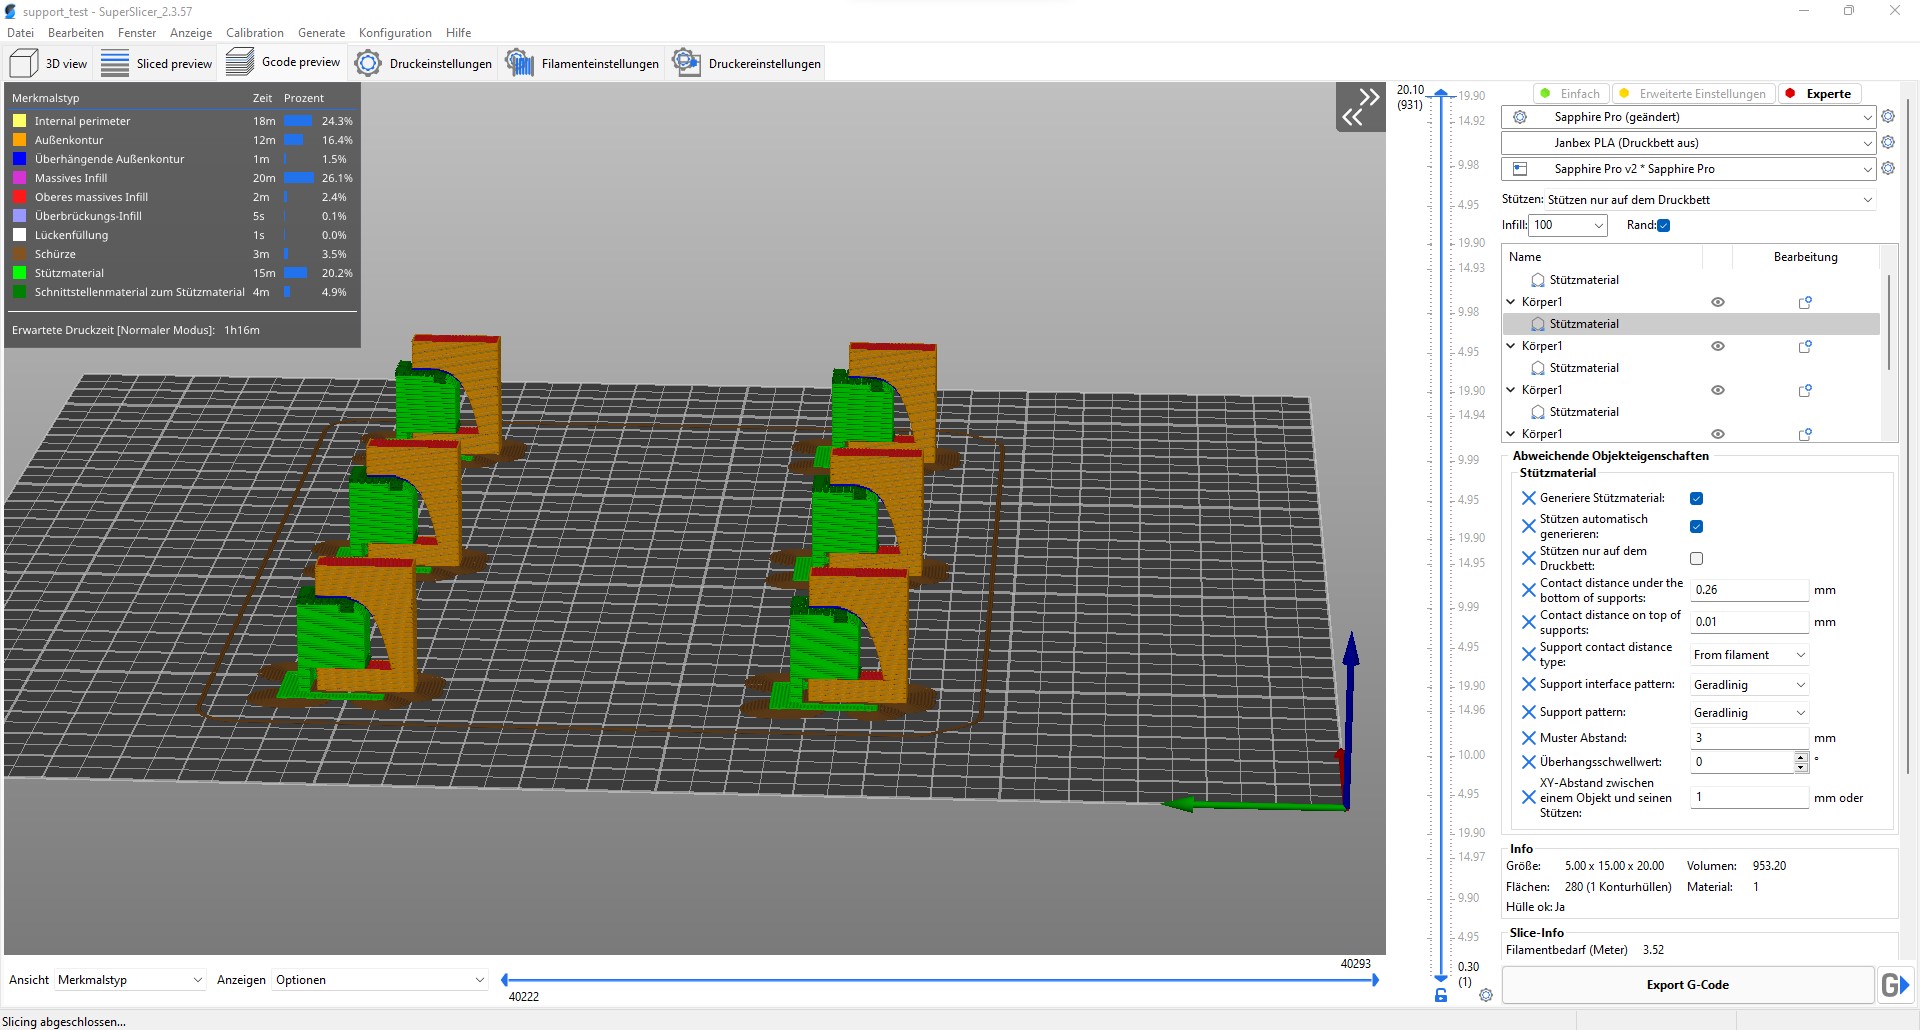Open the Filamenteinstellungen panel

coord(581,62)
